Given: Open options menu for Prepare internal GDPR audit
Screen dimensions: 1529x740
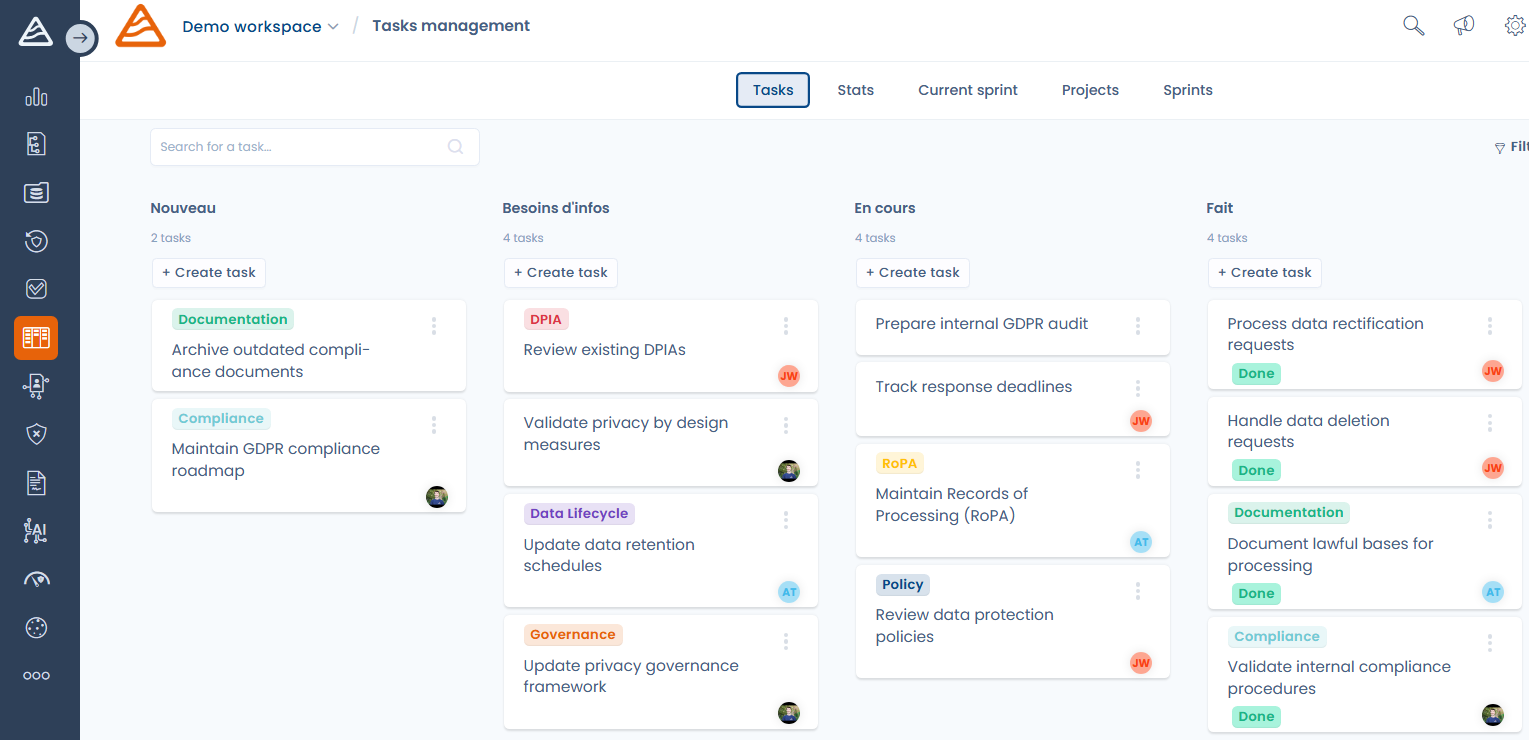Looking at the screenshot, I should coord(1138,326).
